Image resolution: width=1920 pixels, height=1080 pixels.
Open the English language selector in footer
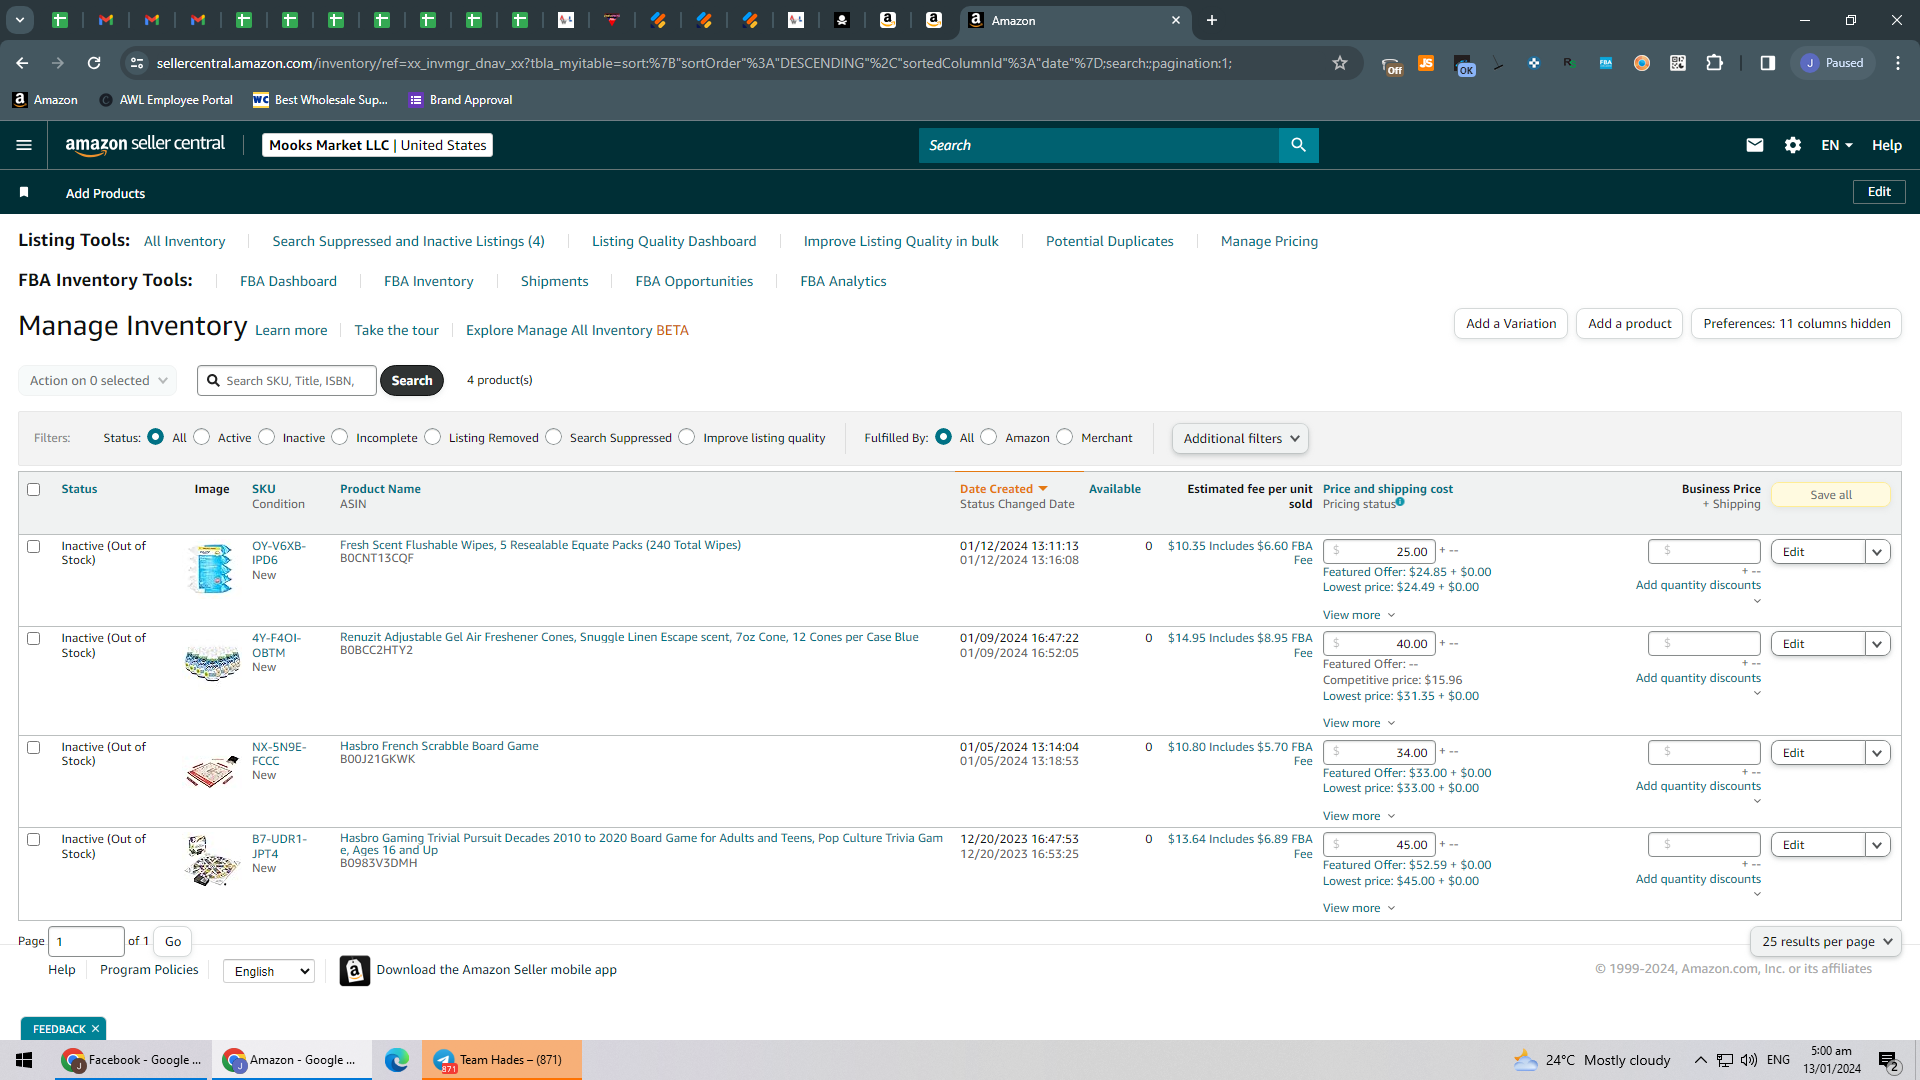tap(269, 971)
